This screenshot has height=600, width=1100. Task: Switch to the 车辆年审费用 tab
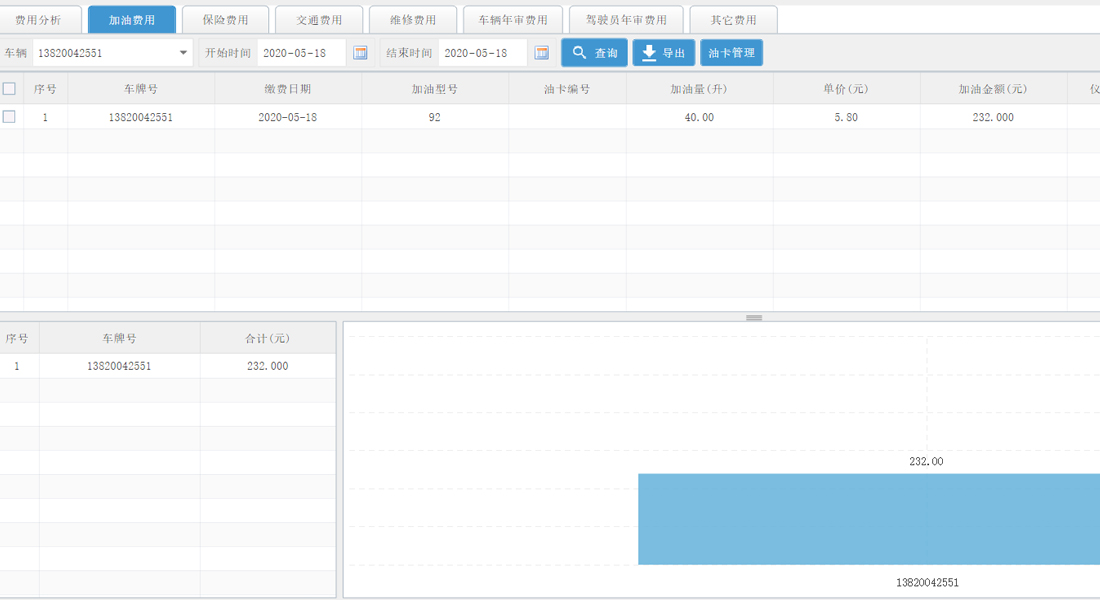(x=513, y=20)
